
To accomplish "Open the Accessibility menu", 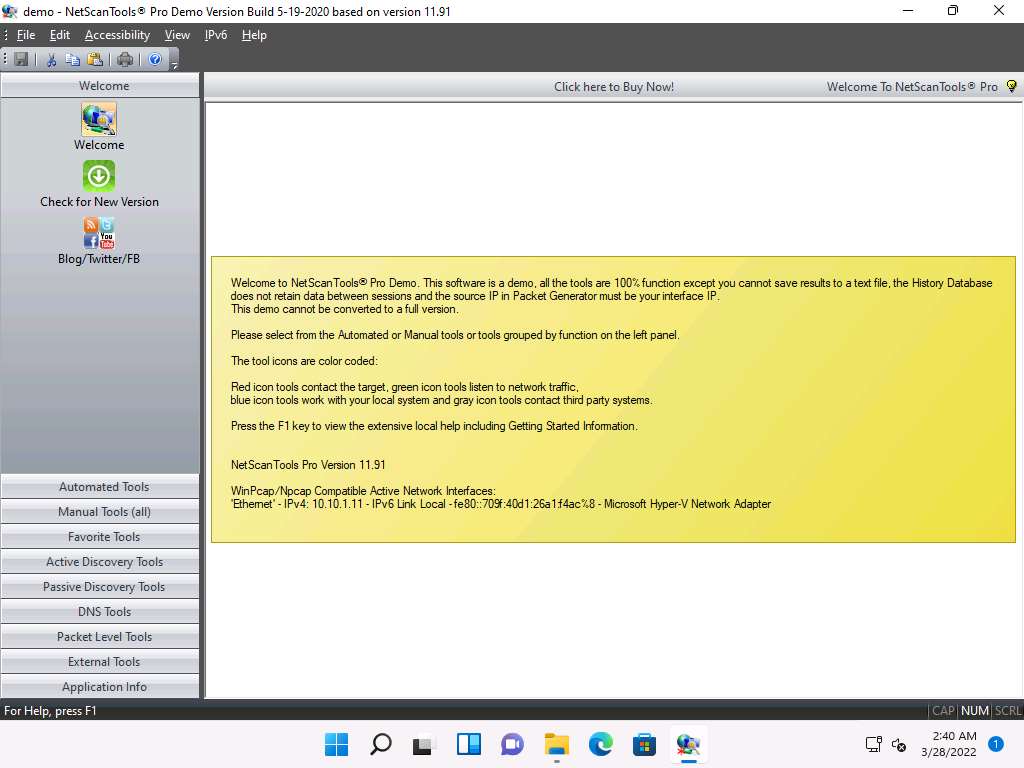I will 117,35.
